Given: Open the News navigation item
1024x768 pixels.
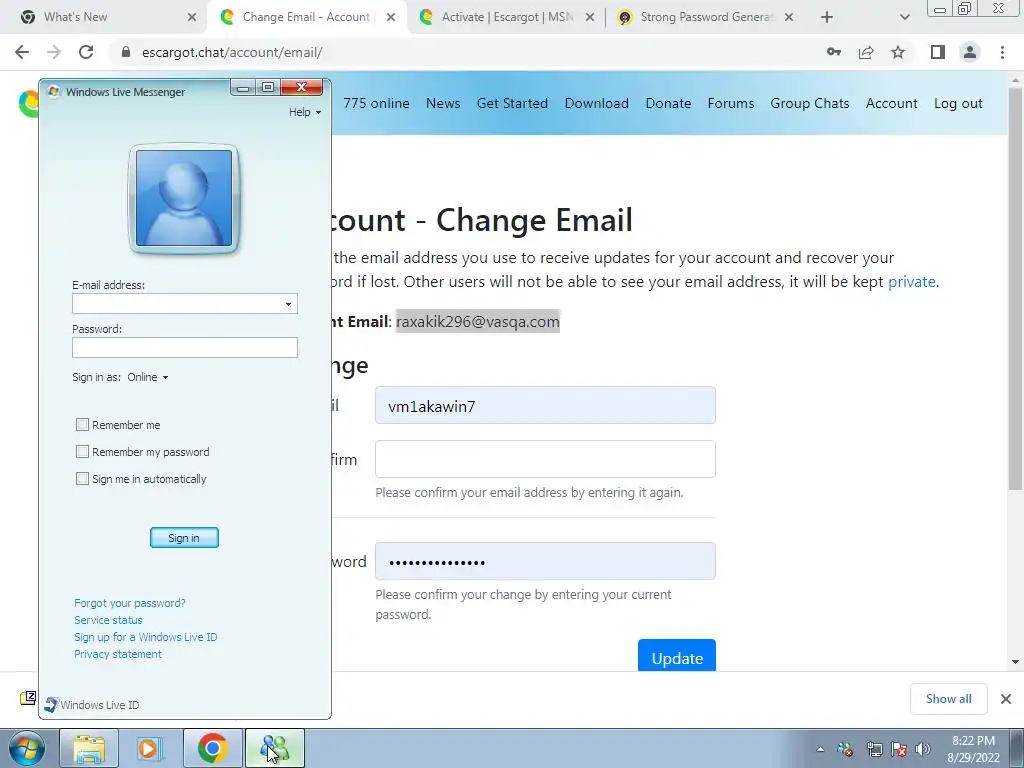Looking at the screenshot, I should click(443, 103).
